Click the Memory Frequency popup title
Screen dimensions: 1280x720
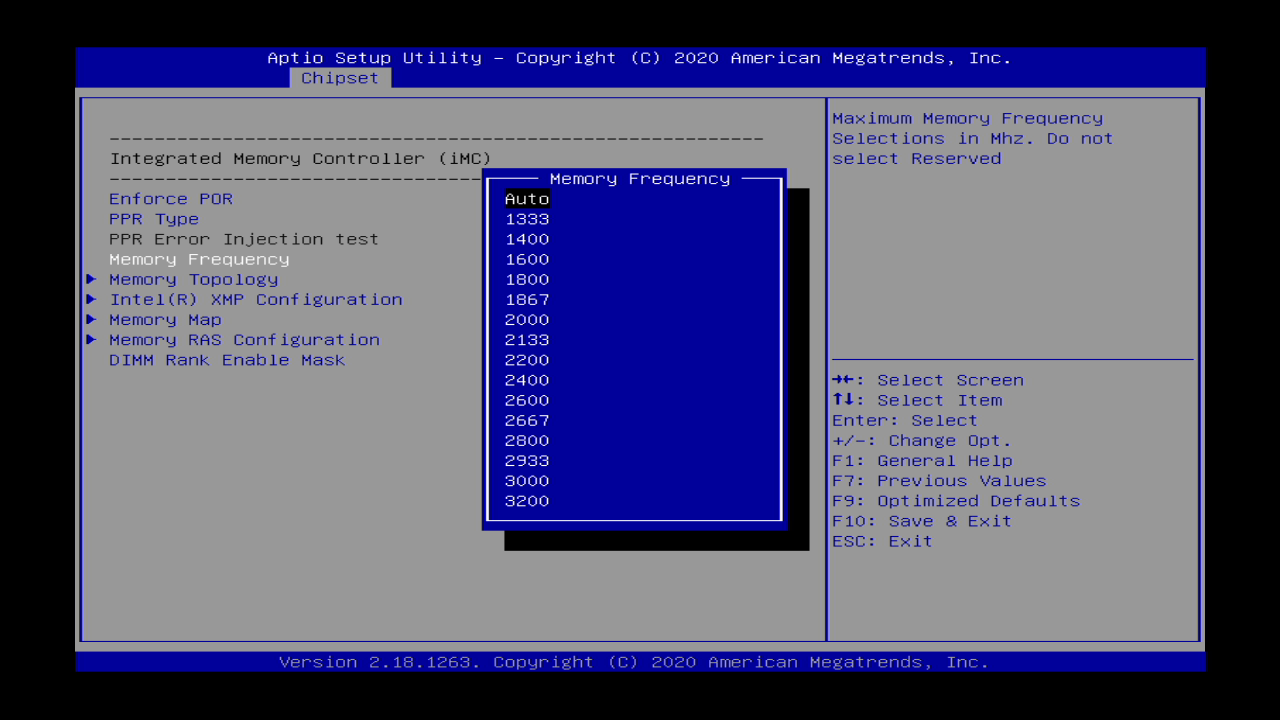tap(640, 178)
